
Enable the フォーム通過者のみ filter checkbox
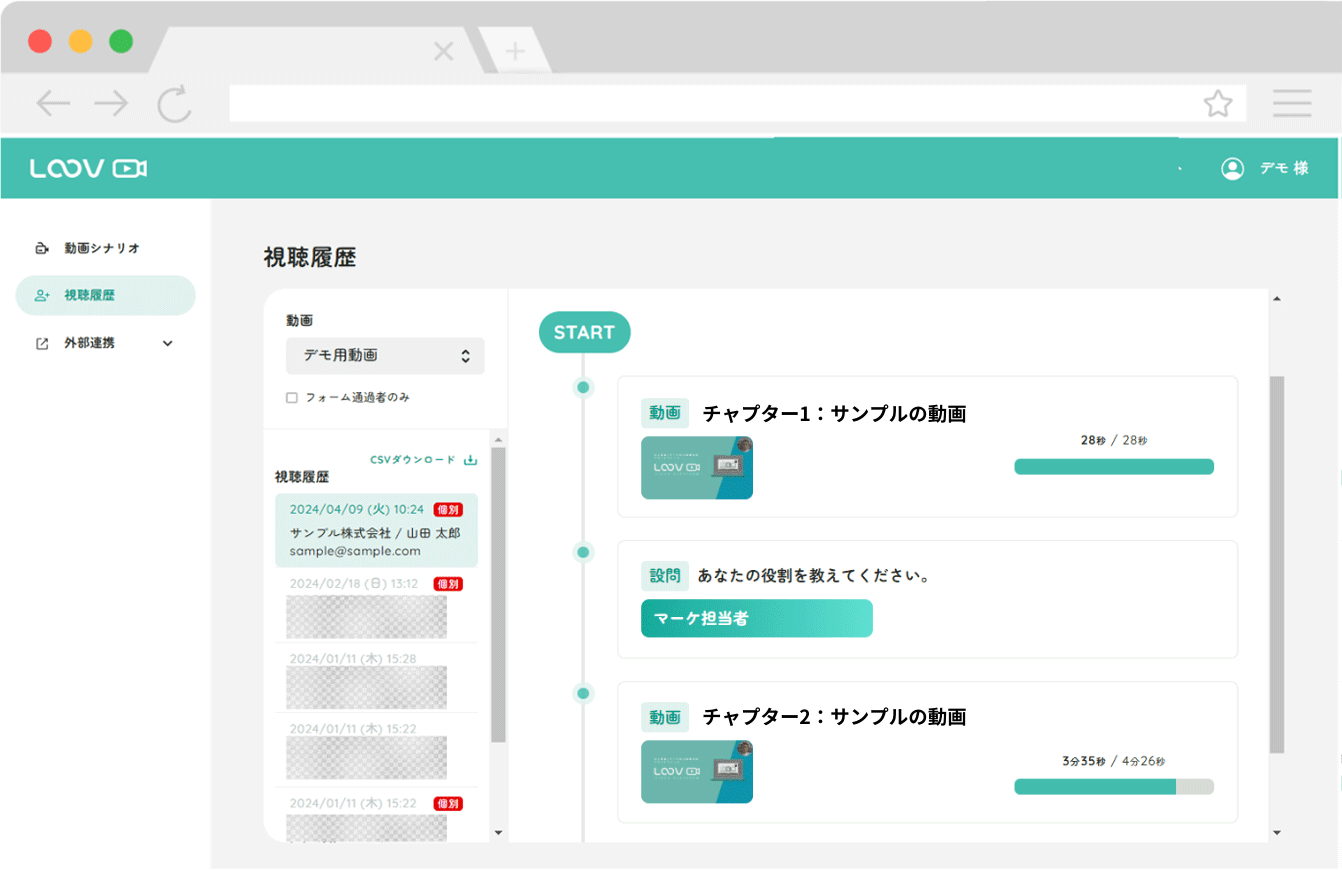[291, 397]
